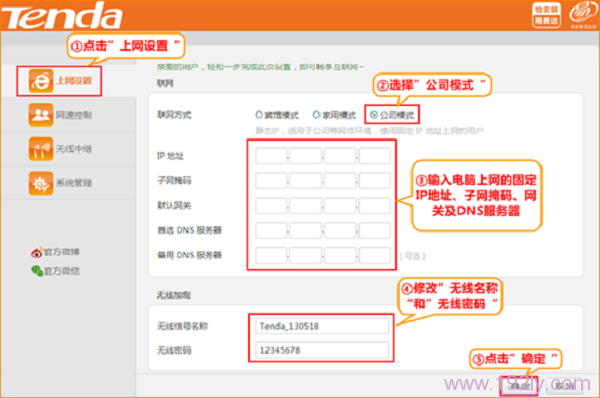This screenshot has height=398, width=600.
Task: Click the third octet box of 首选 DNS 服务器
Action: pos(340,230)
